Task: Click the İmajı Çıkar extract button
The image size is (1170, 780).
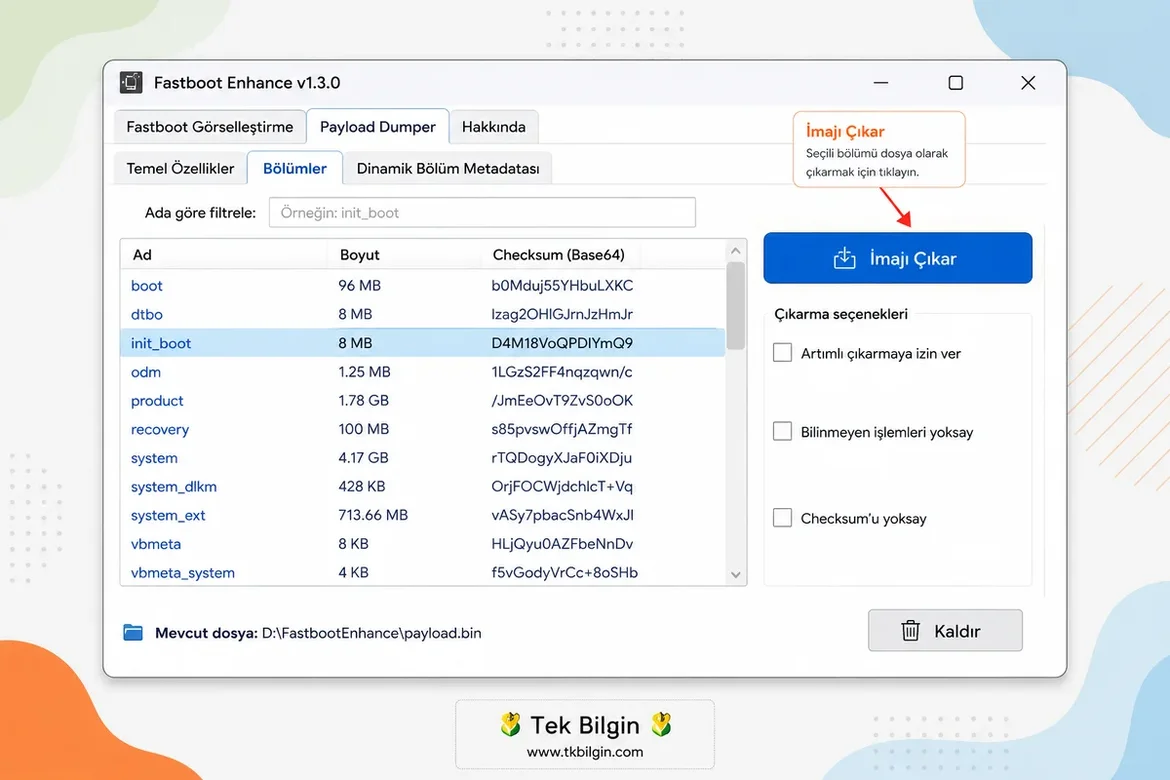Action: point(898,258)
